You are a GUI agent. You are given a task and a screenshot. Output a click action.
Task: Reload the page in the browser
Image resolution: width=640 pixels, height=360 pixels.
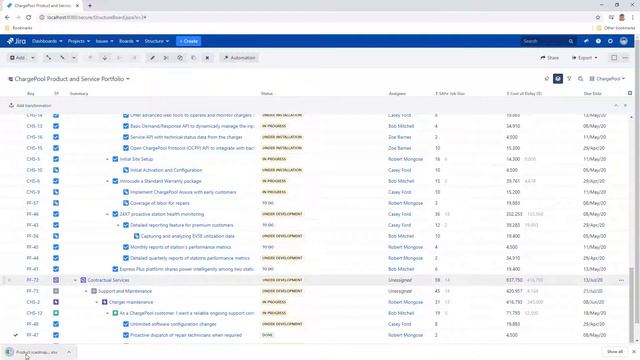coord(29,18)
